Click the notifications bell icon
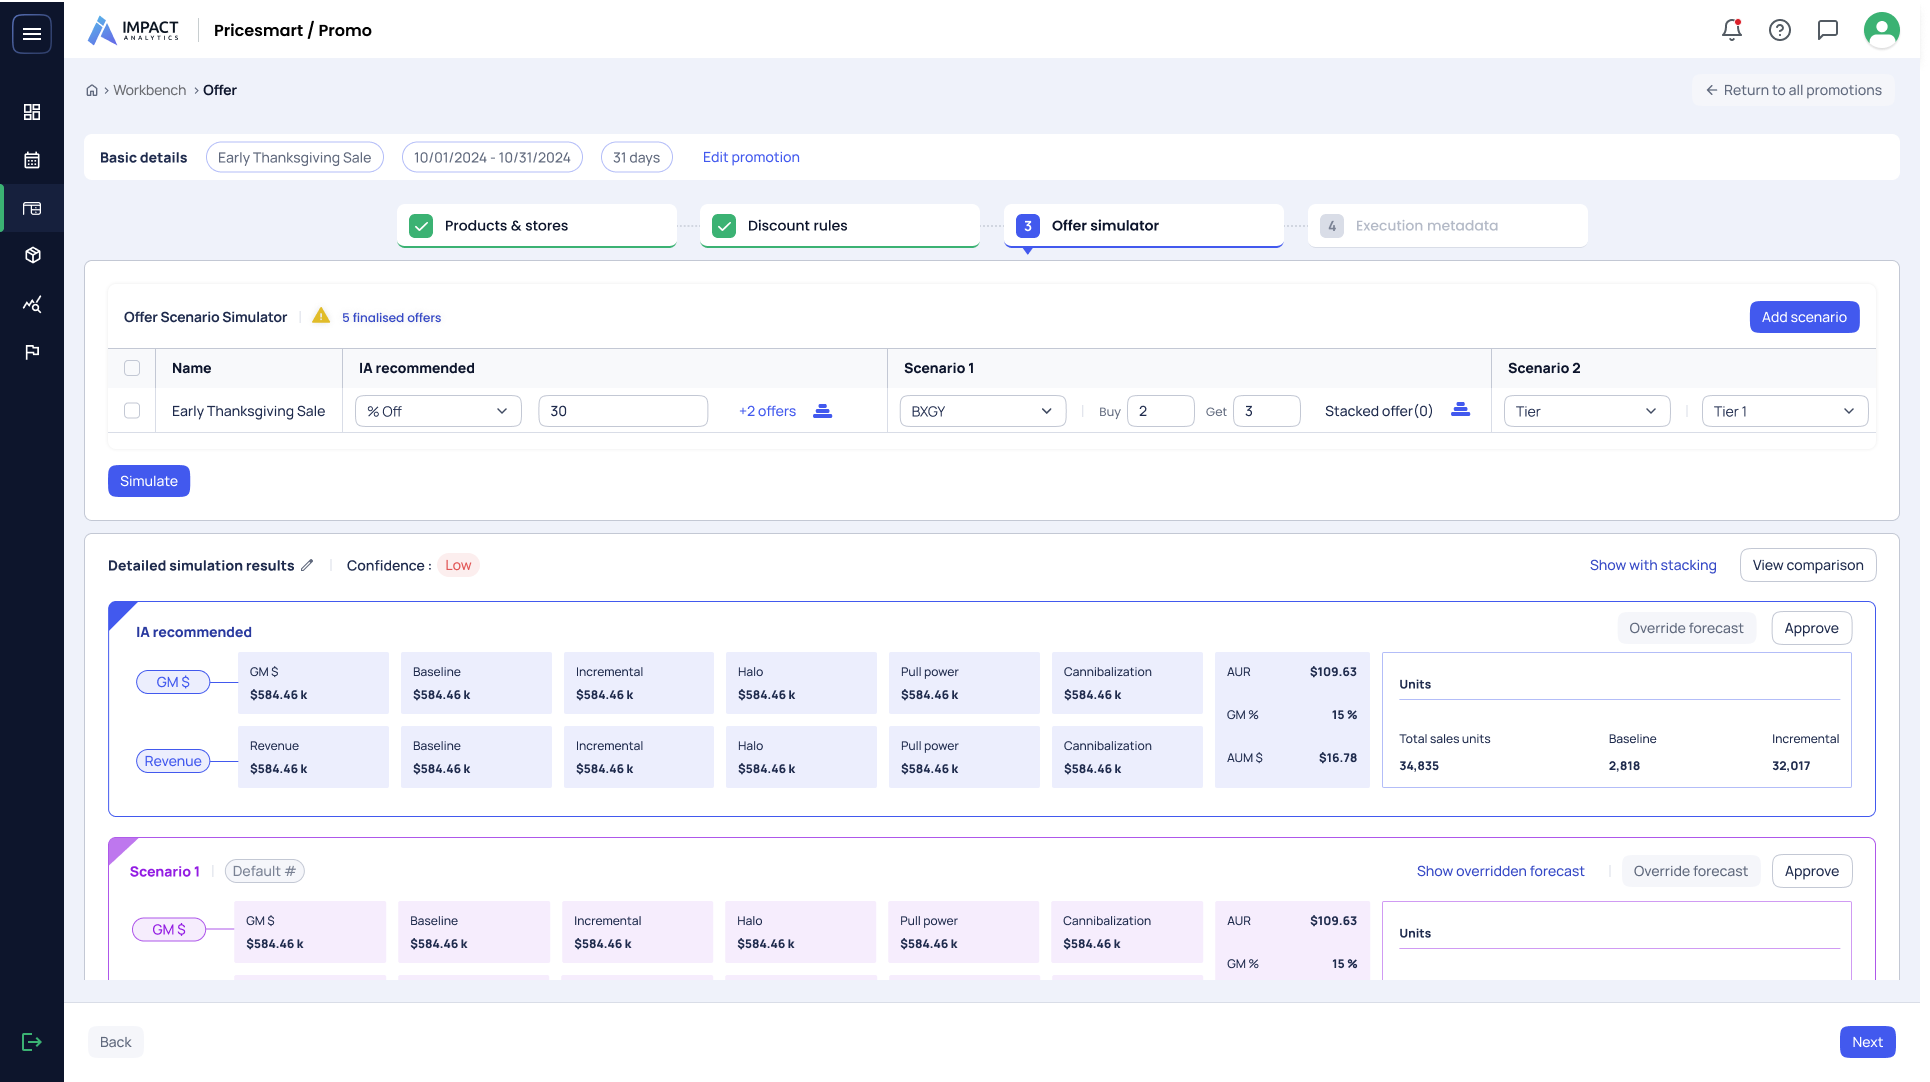This screenshot has height=1082, width=1930. pos(1732,30)
